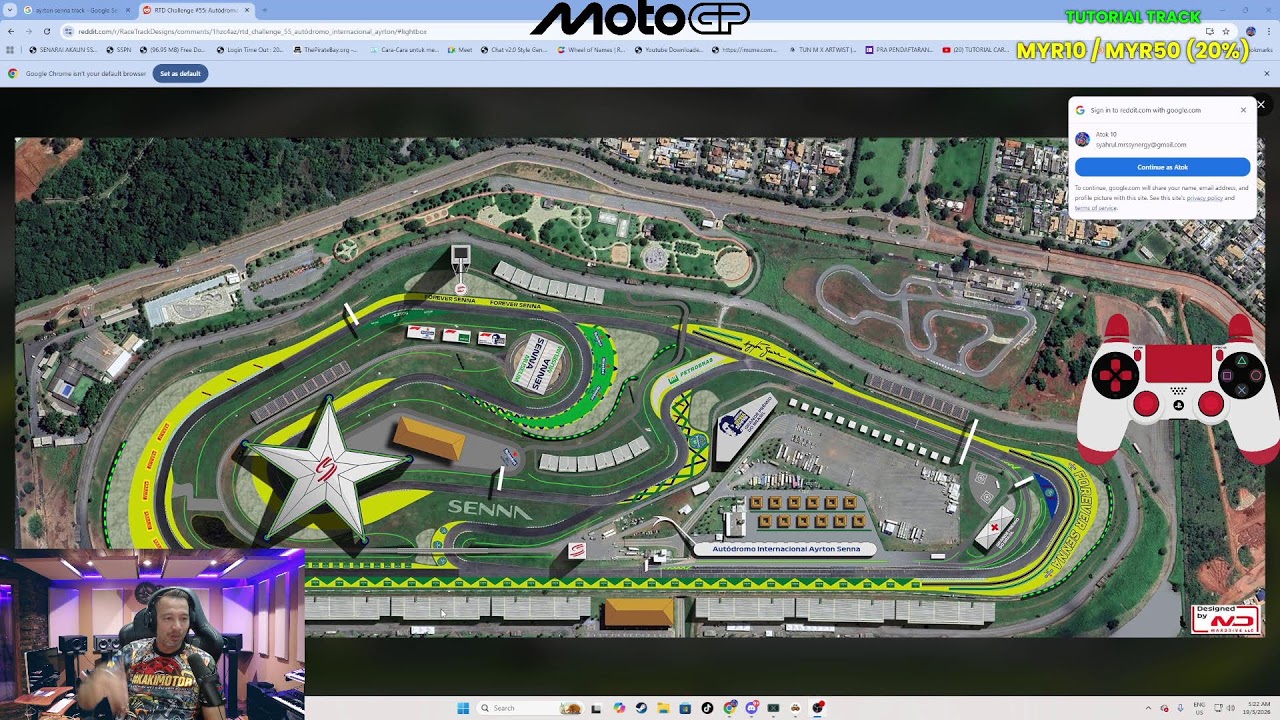1280x720 pixels.
Task: Click the taskbar Search box
Action: 530,708
